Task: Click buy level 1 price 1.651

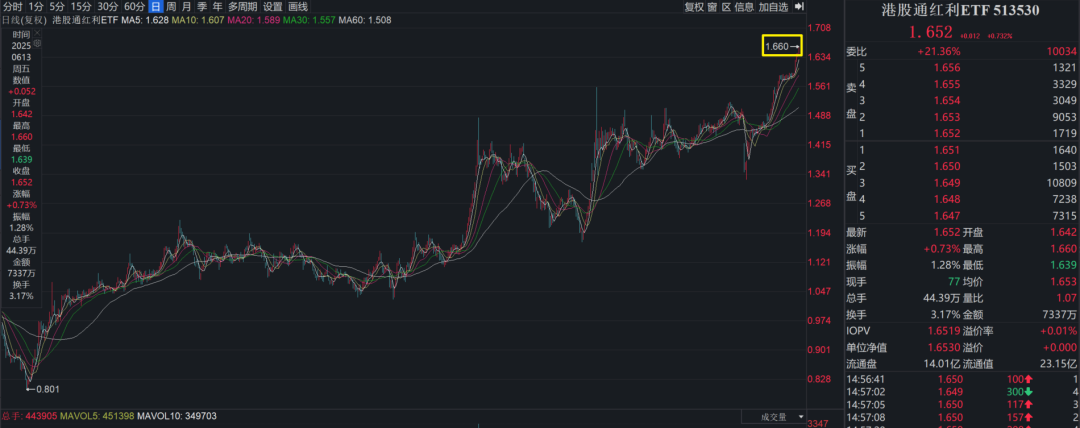Action: (x=948, y=150)
